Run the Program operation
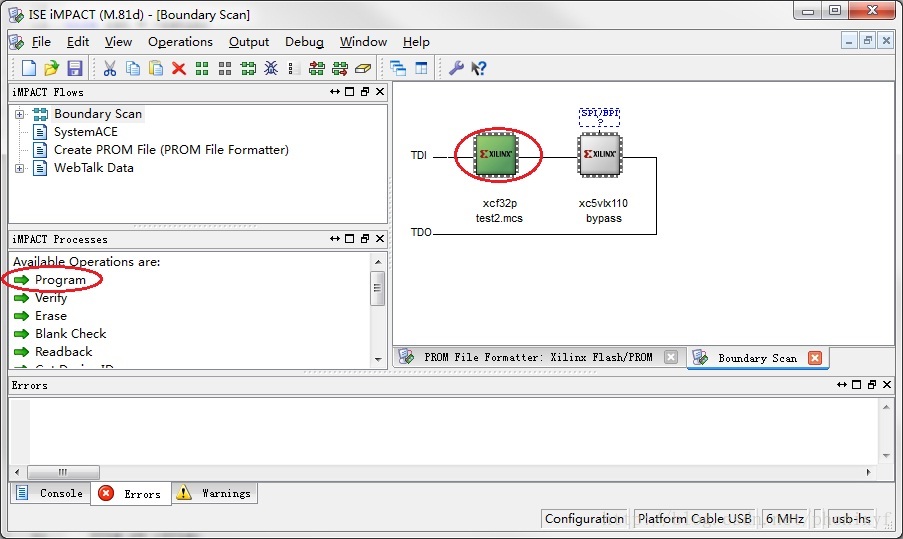The width and height of the screenshot is (903, 539). [x=60, y=280]
